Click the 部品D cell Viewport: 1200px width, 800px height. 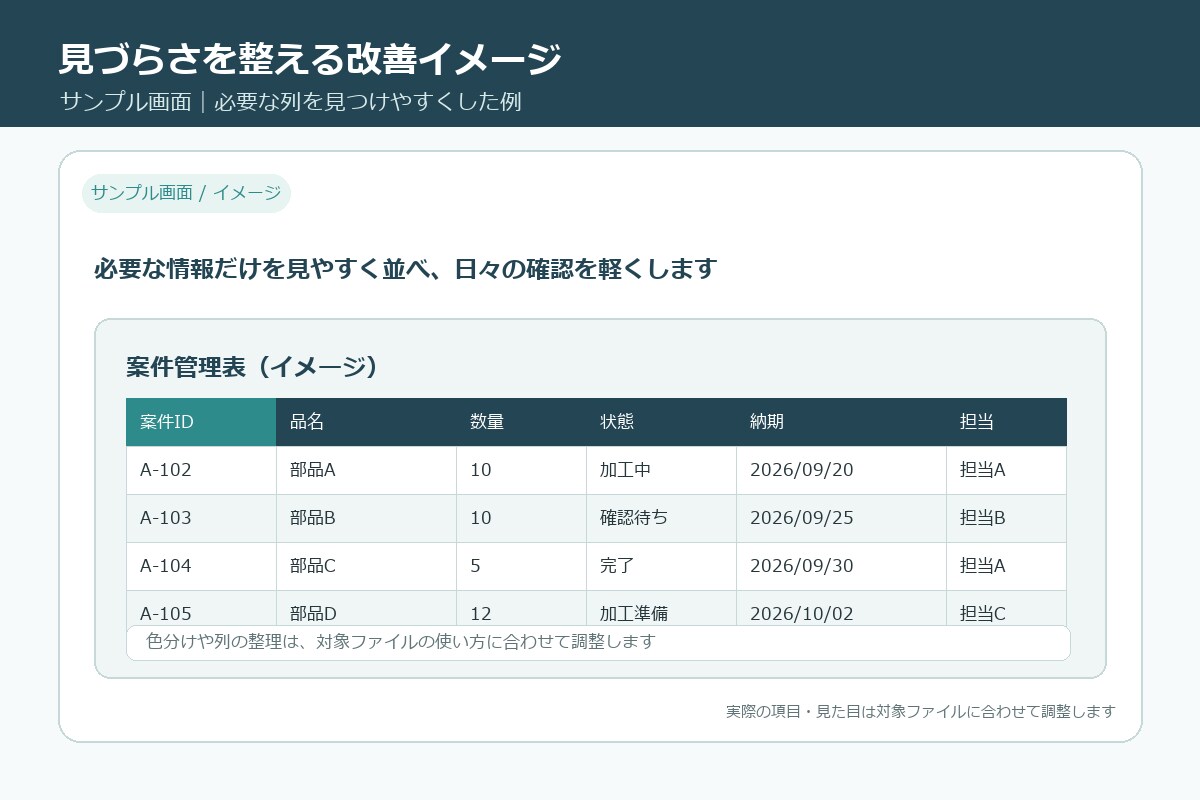tap(366, 608)
